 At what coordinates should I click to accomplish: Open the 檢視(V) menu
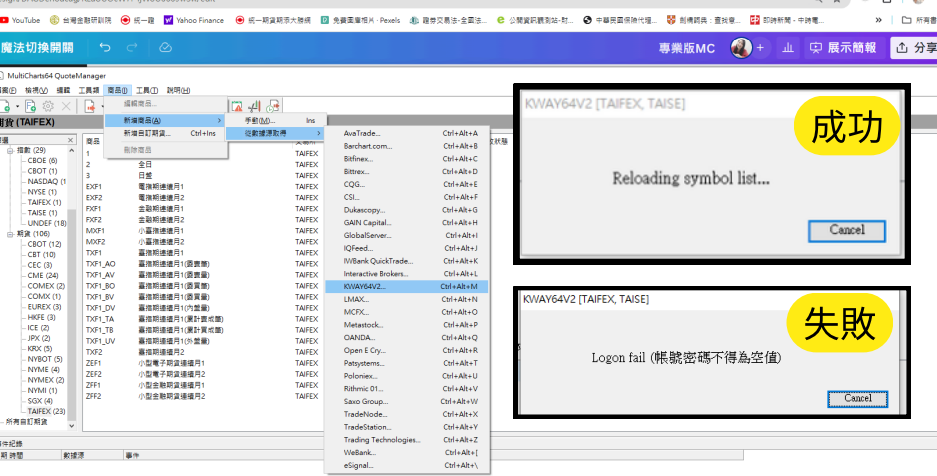point(36,90)
